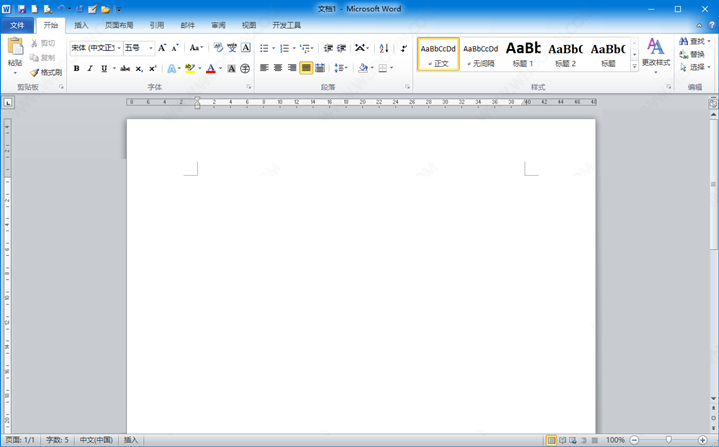Expand the Numbering list dropdown arrow
The image size is (719, 447).
pos(294,48)
